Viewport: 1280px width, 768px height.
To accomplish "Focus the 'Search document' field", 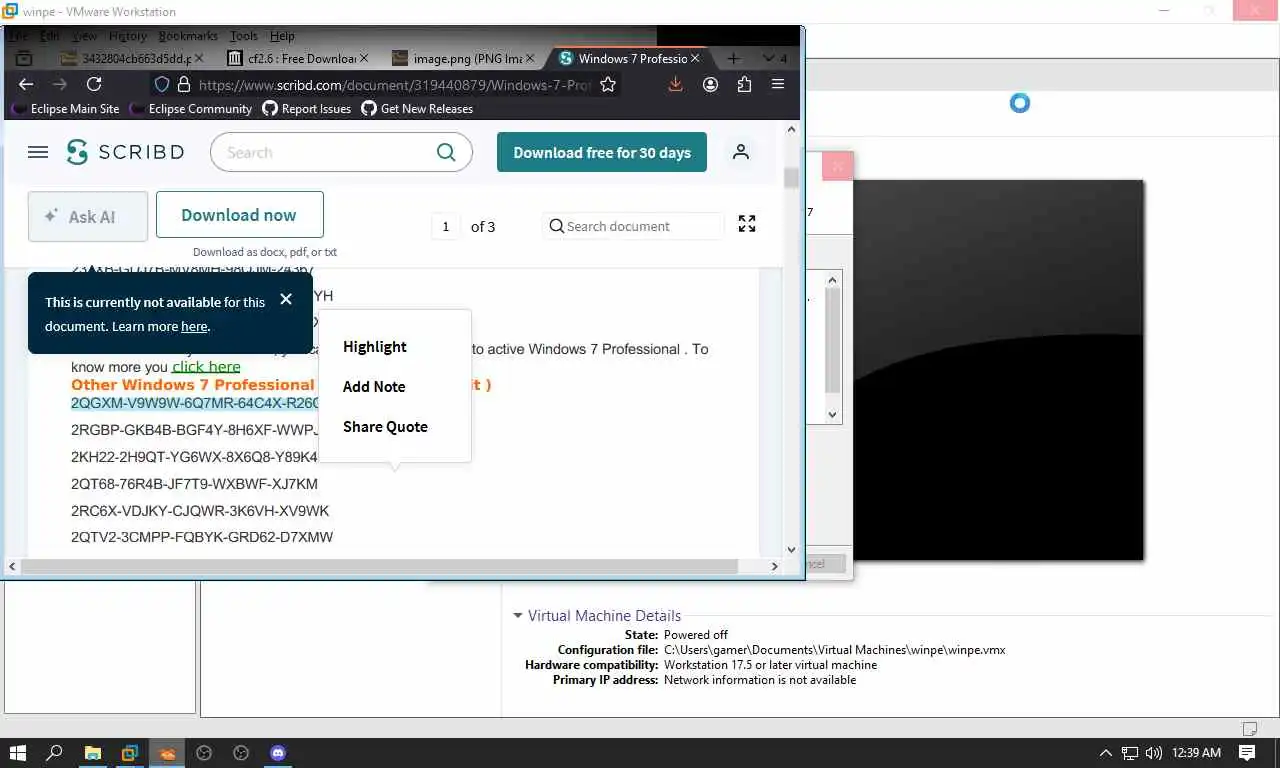I will [x=633, y=226].
